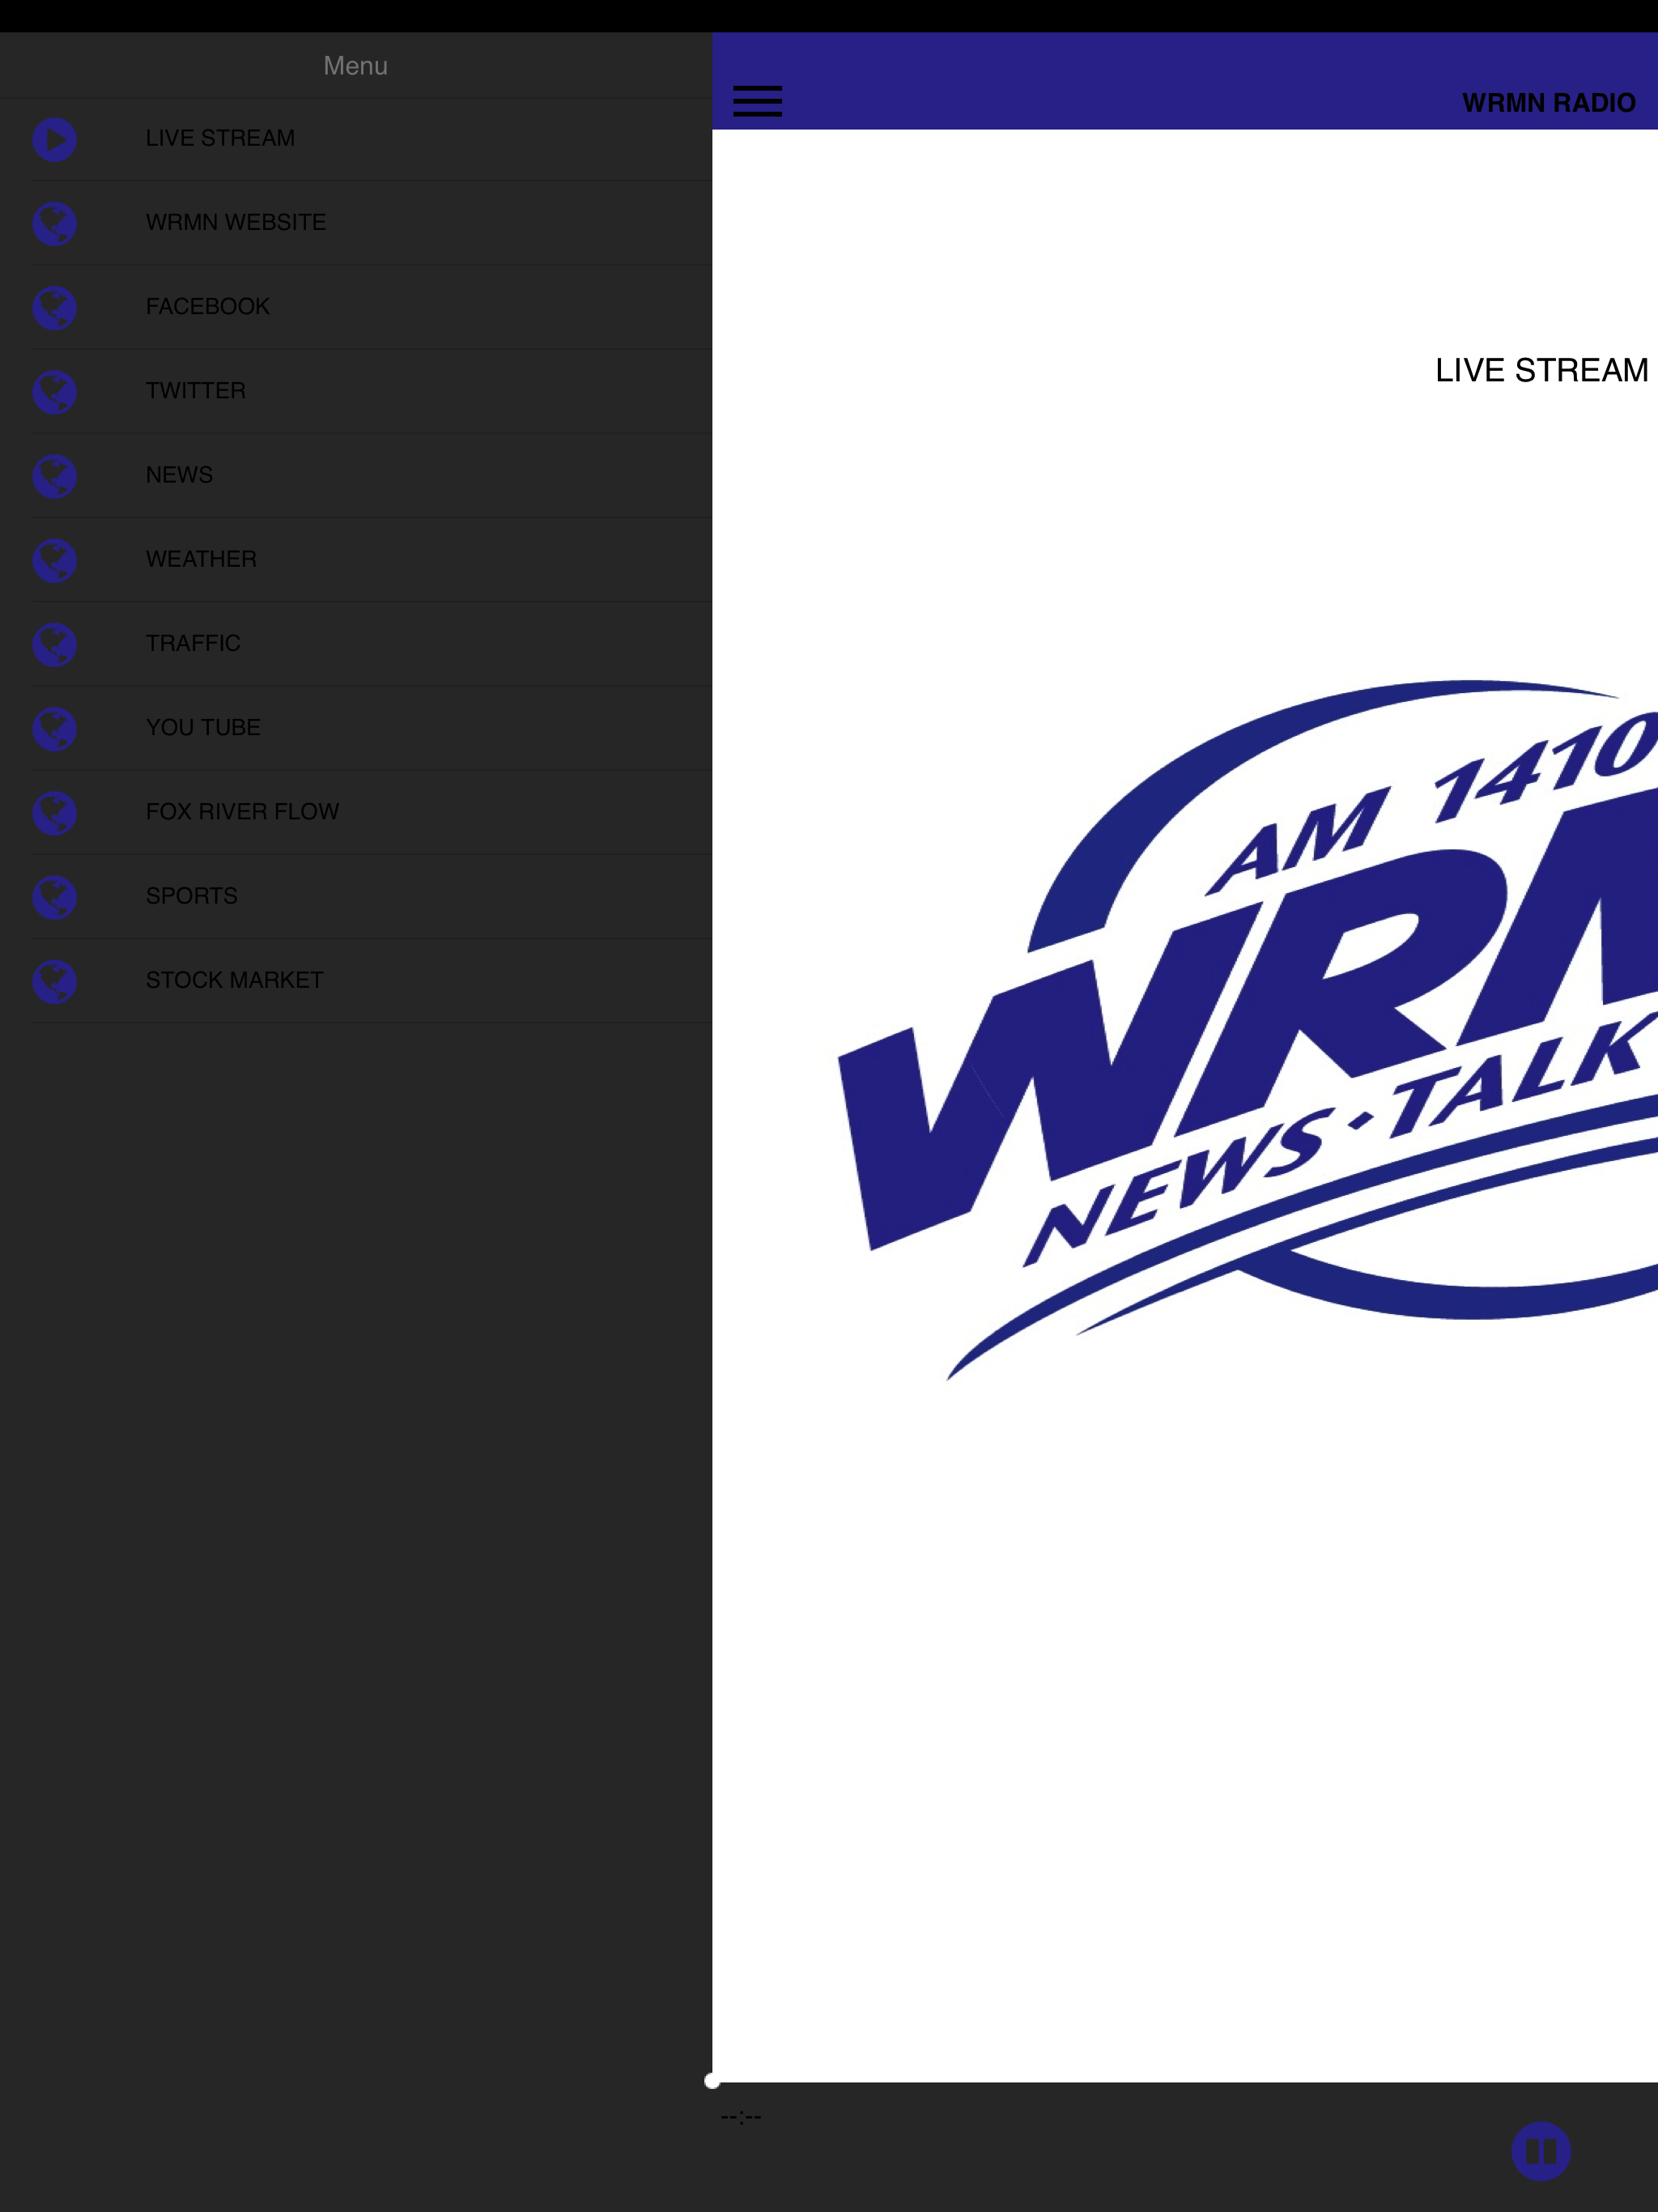
Task: Tap the play icon beside LIVE STREAM
Action: 54,139
